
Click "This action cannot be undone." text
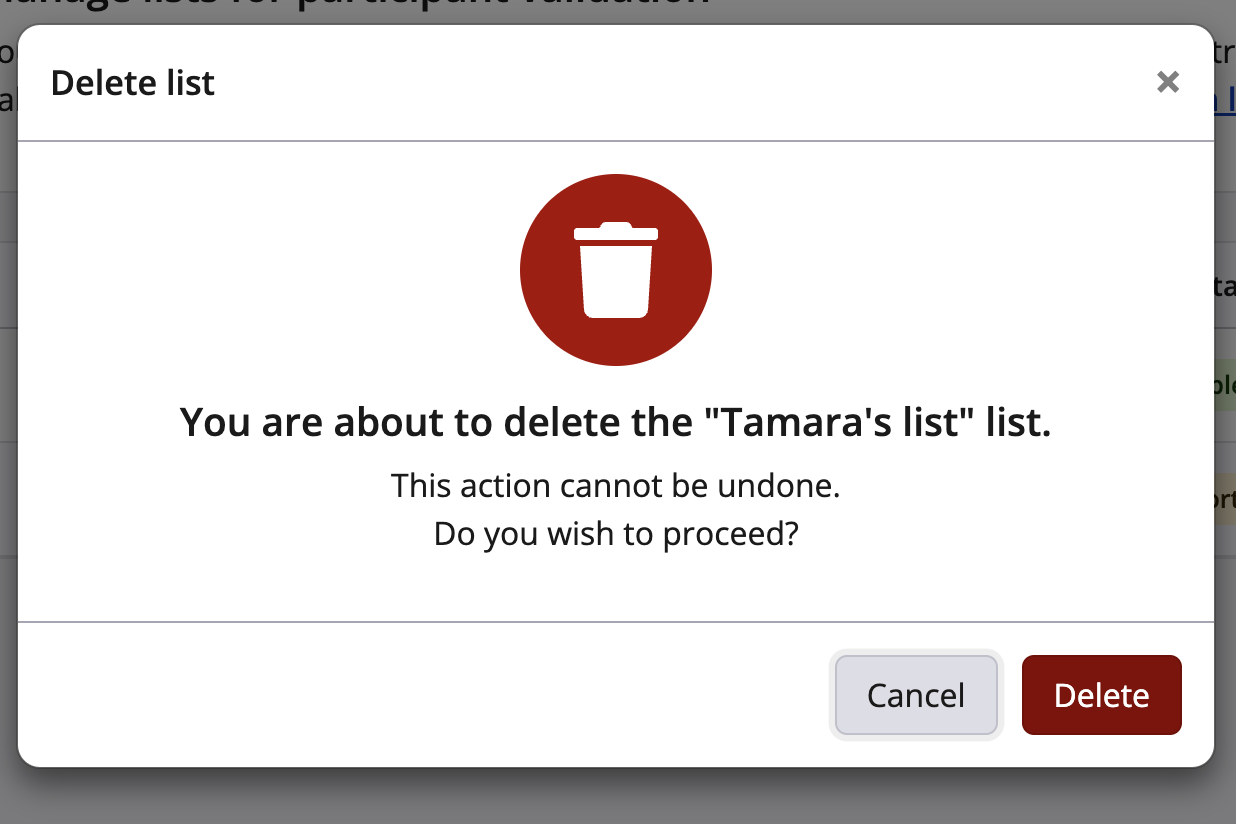point(615,486)
